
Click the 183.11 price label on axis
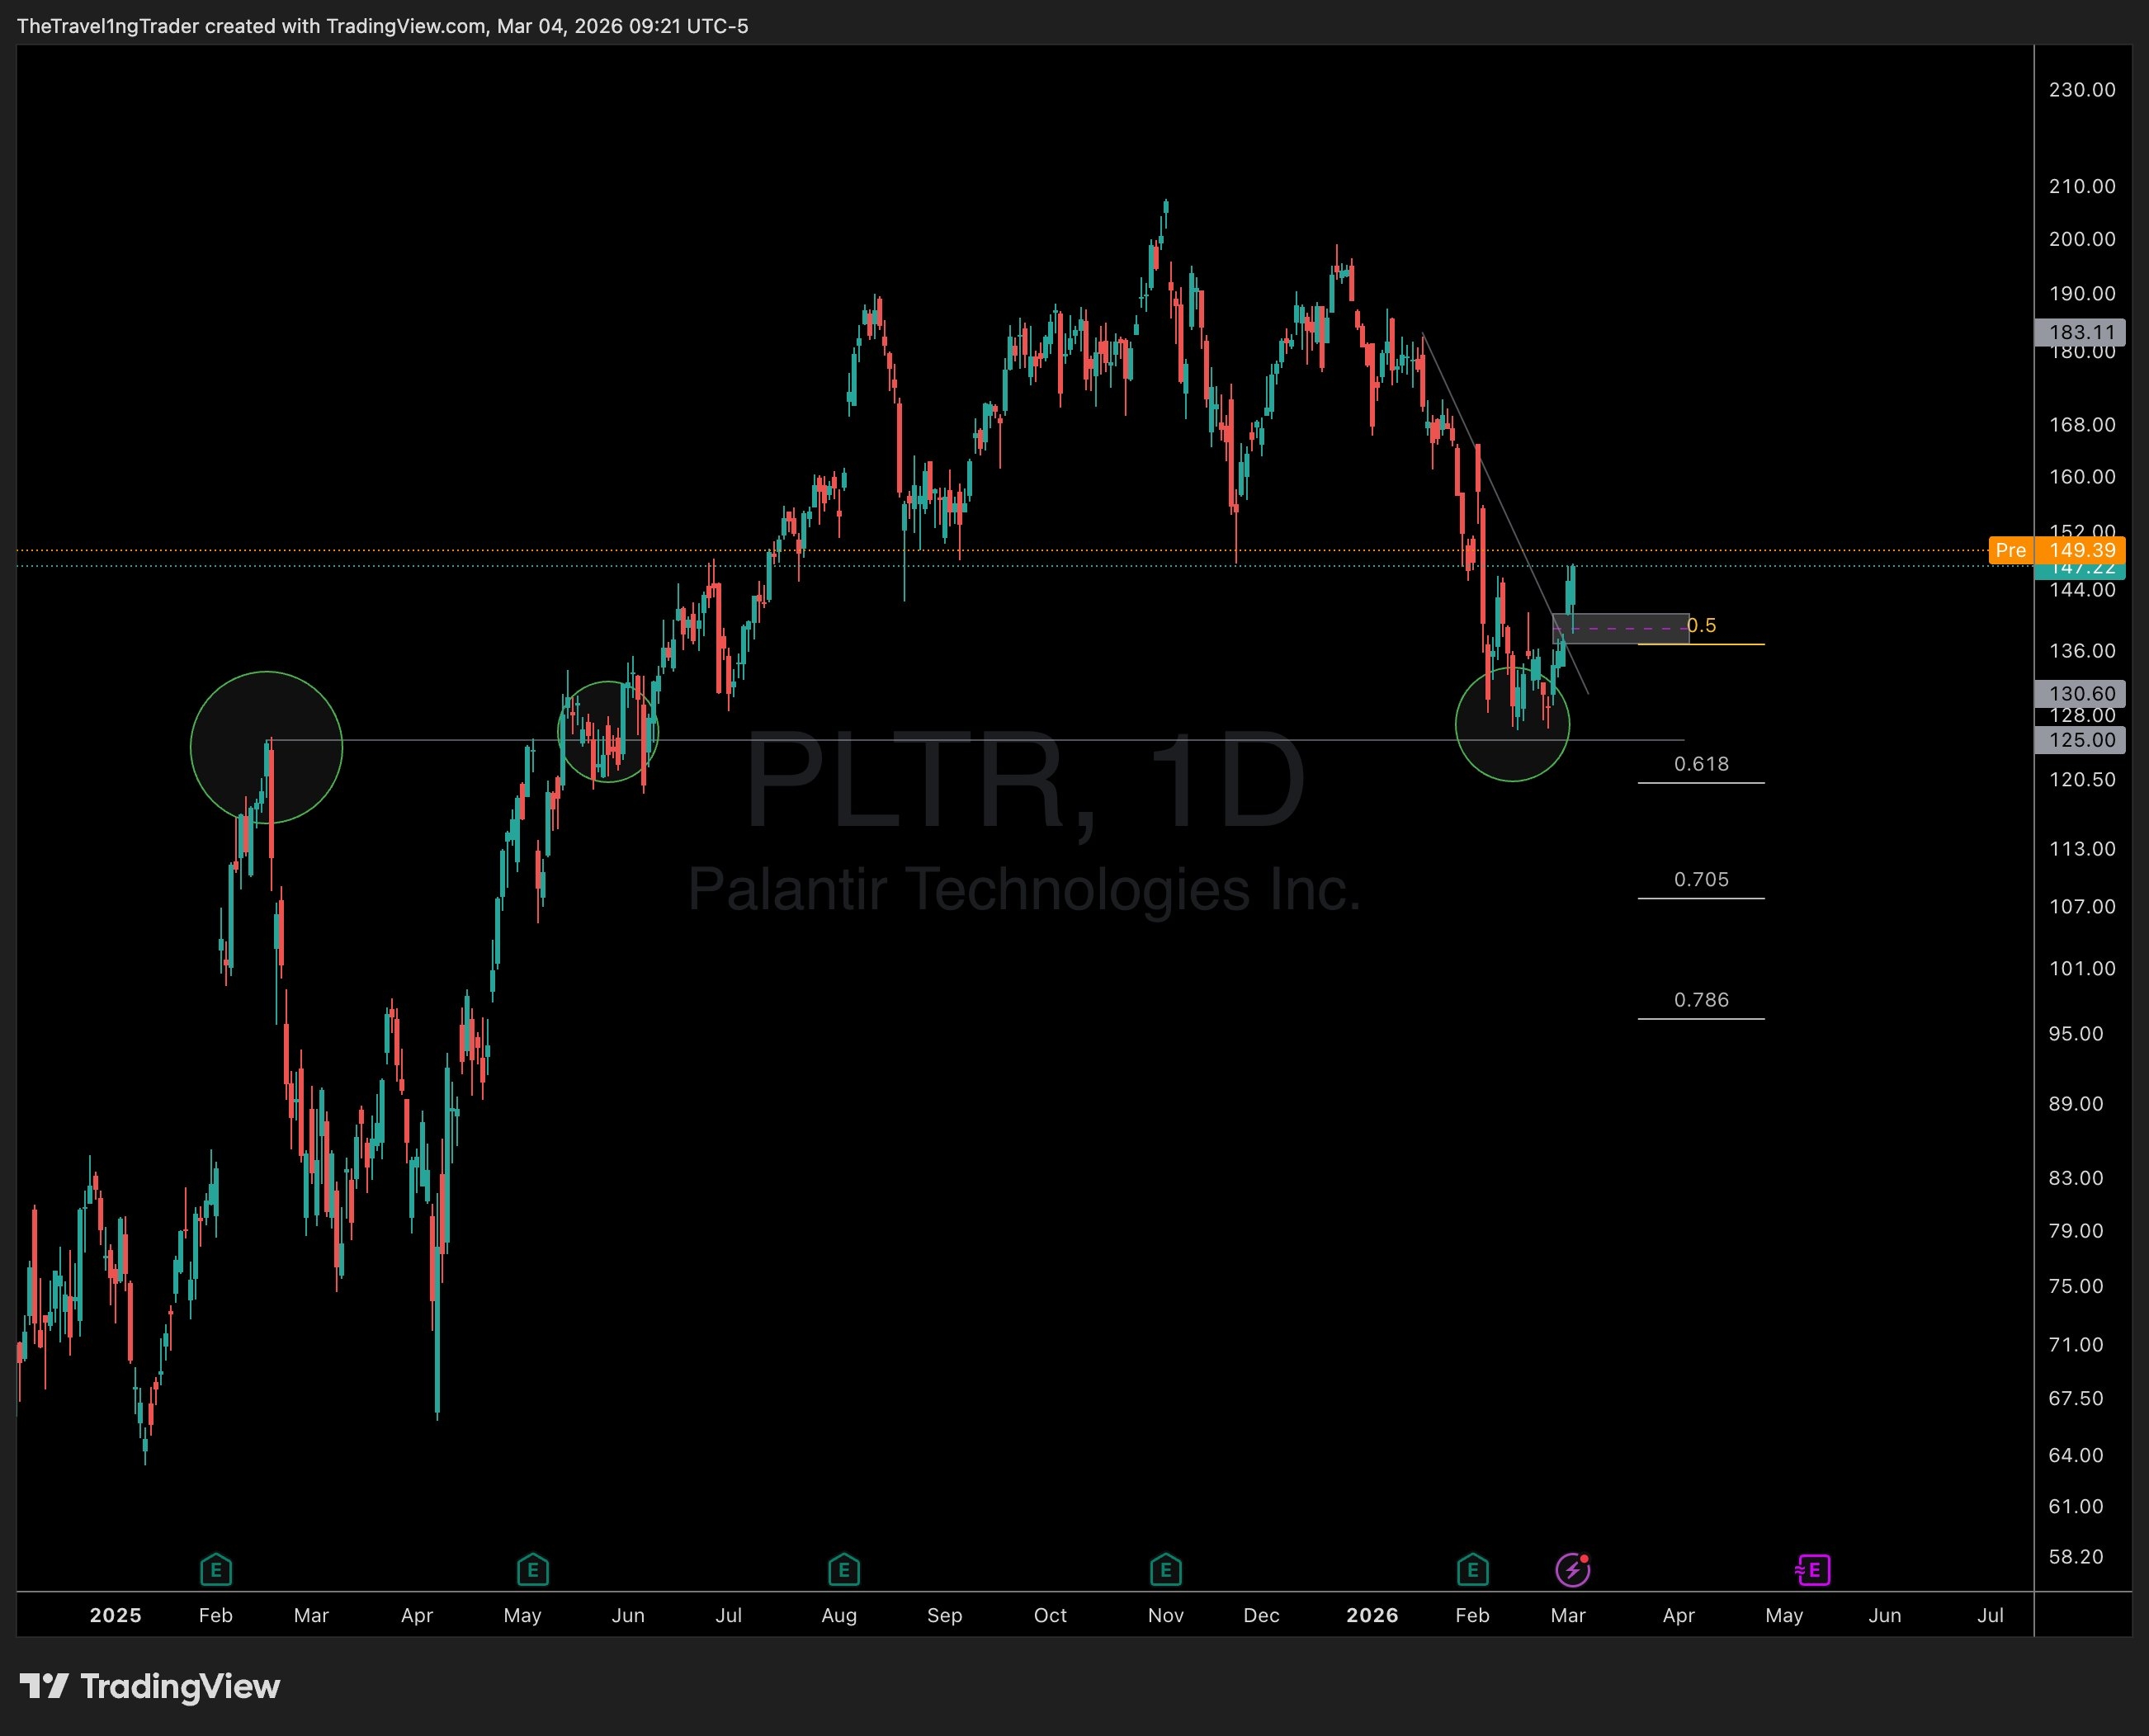coord(2080,332)
